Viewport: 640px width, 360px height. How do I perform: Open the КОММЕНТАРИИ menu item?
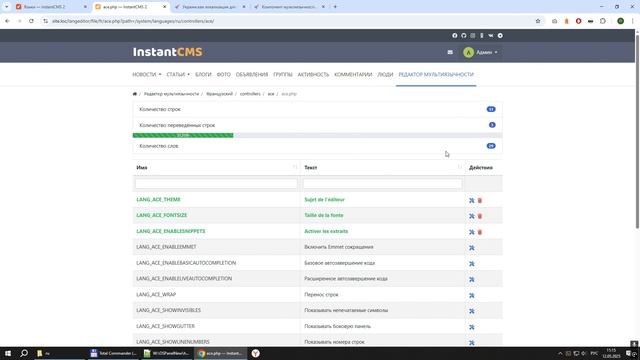[353, 75]
